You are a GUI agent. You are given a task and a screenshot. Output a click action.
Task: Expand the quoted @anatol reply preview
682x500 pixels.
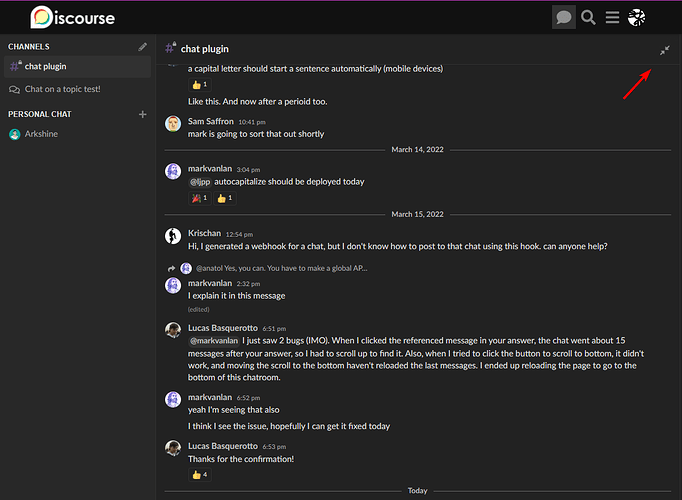pos(281,268)
